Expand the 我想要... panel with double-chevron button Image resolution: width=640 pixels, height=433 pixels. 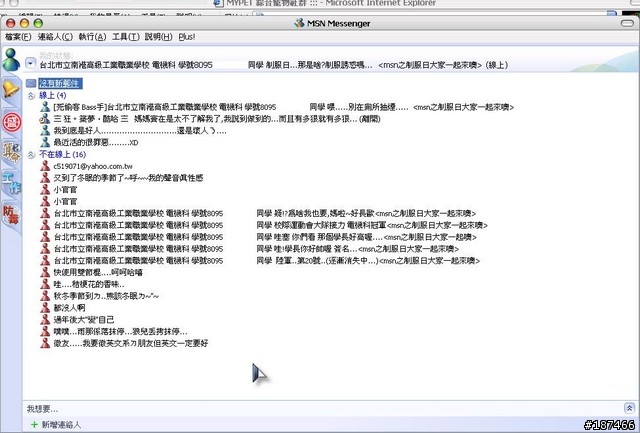629,408
